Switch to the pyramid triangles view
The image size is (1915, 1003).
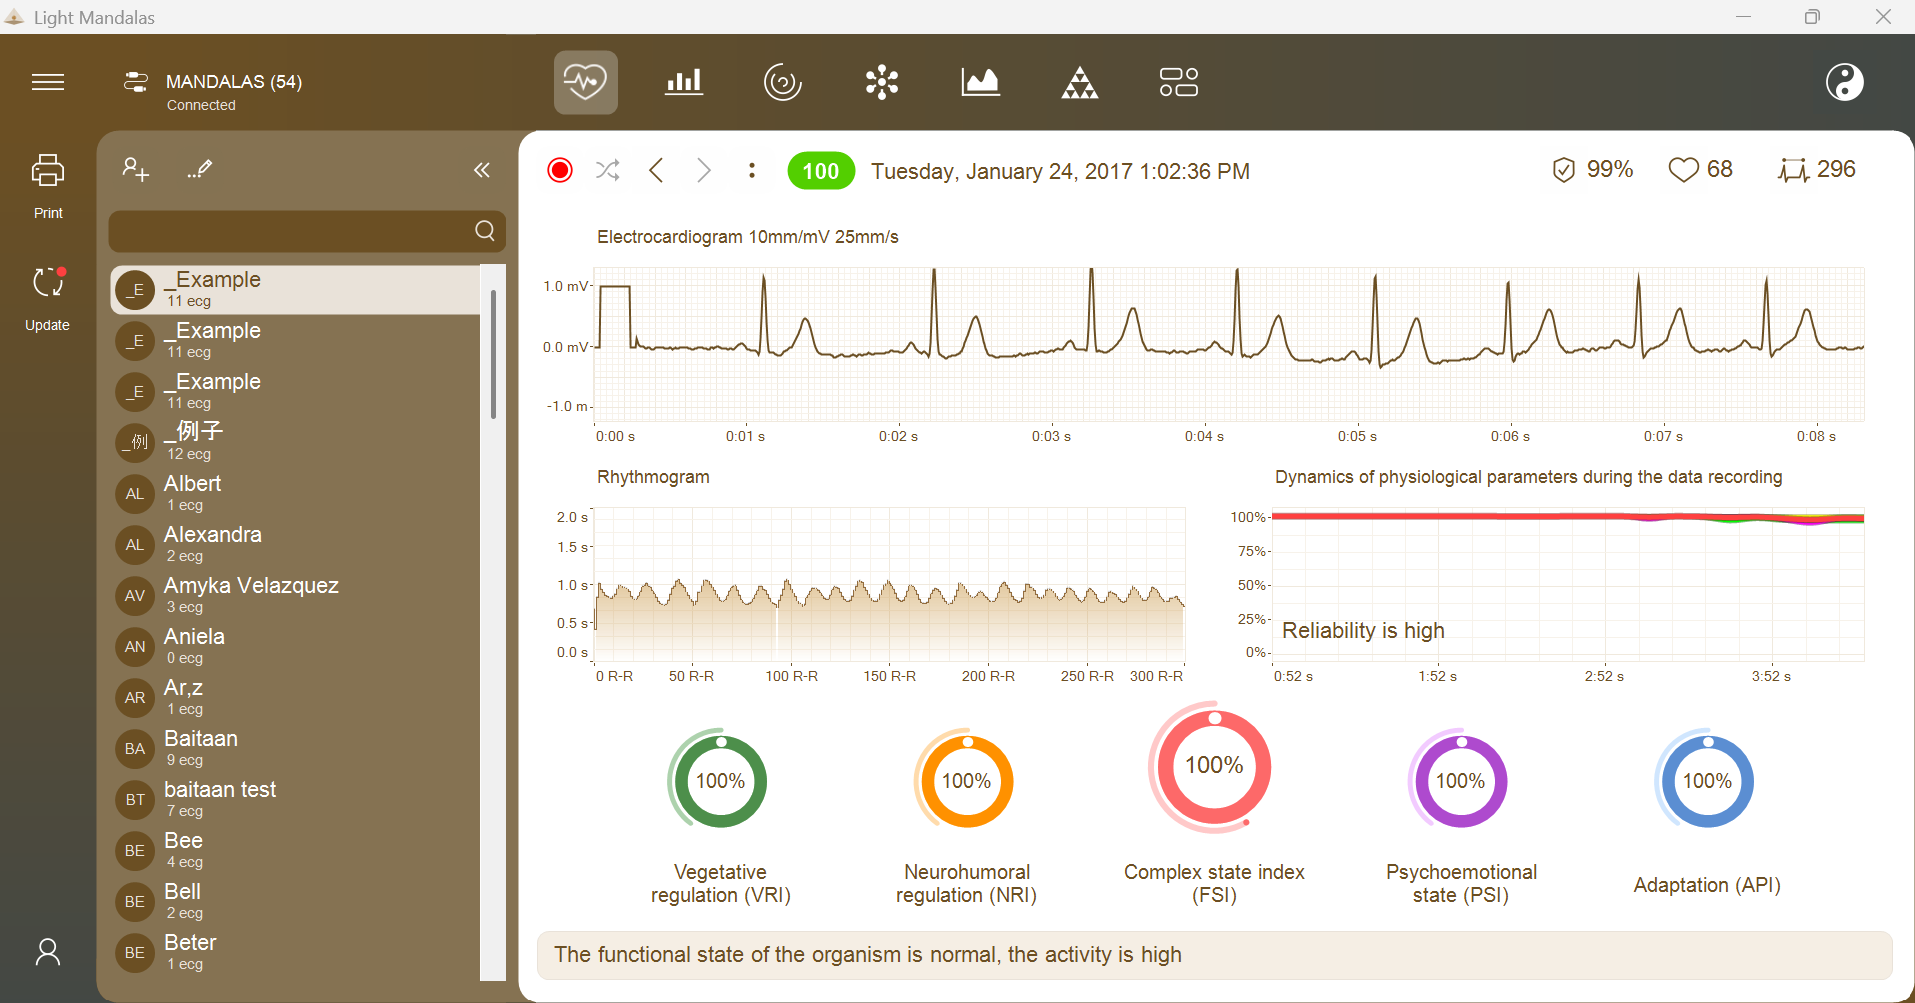1080,82
